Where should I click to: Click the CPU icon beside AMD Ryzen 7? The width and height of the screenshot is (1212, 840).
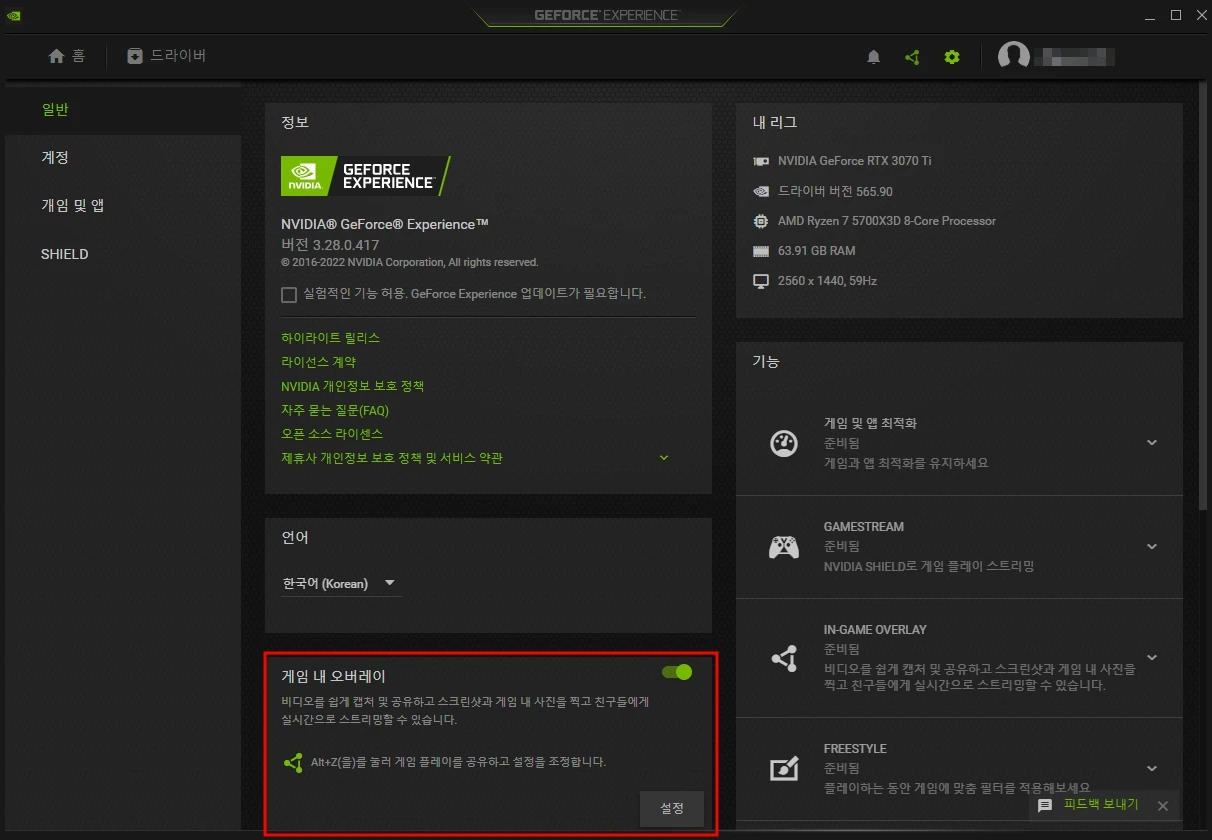[x=761, y=221]
